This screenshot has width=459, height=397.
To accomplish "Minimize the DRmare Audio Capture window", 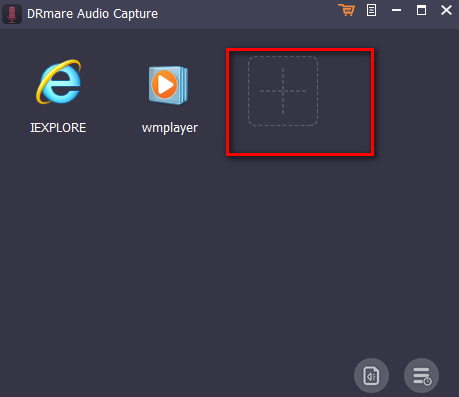I will (396, 10).
